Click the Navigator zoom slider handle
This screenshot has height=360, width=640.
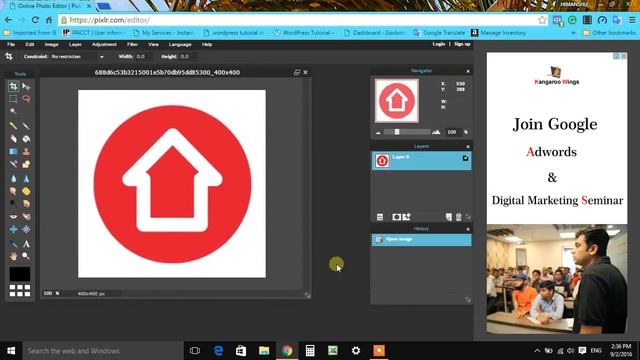(x=397, y=132)
